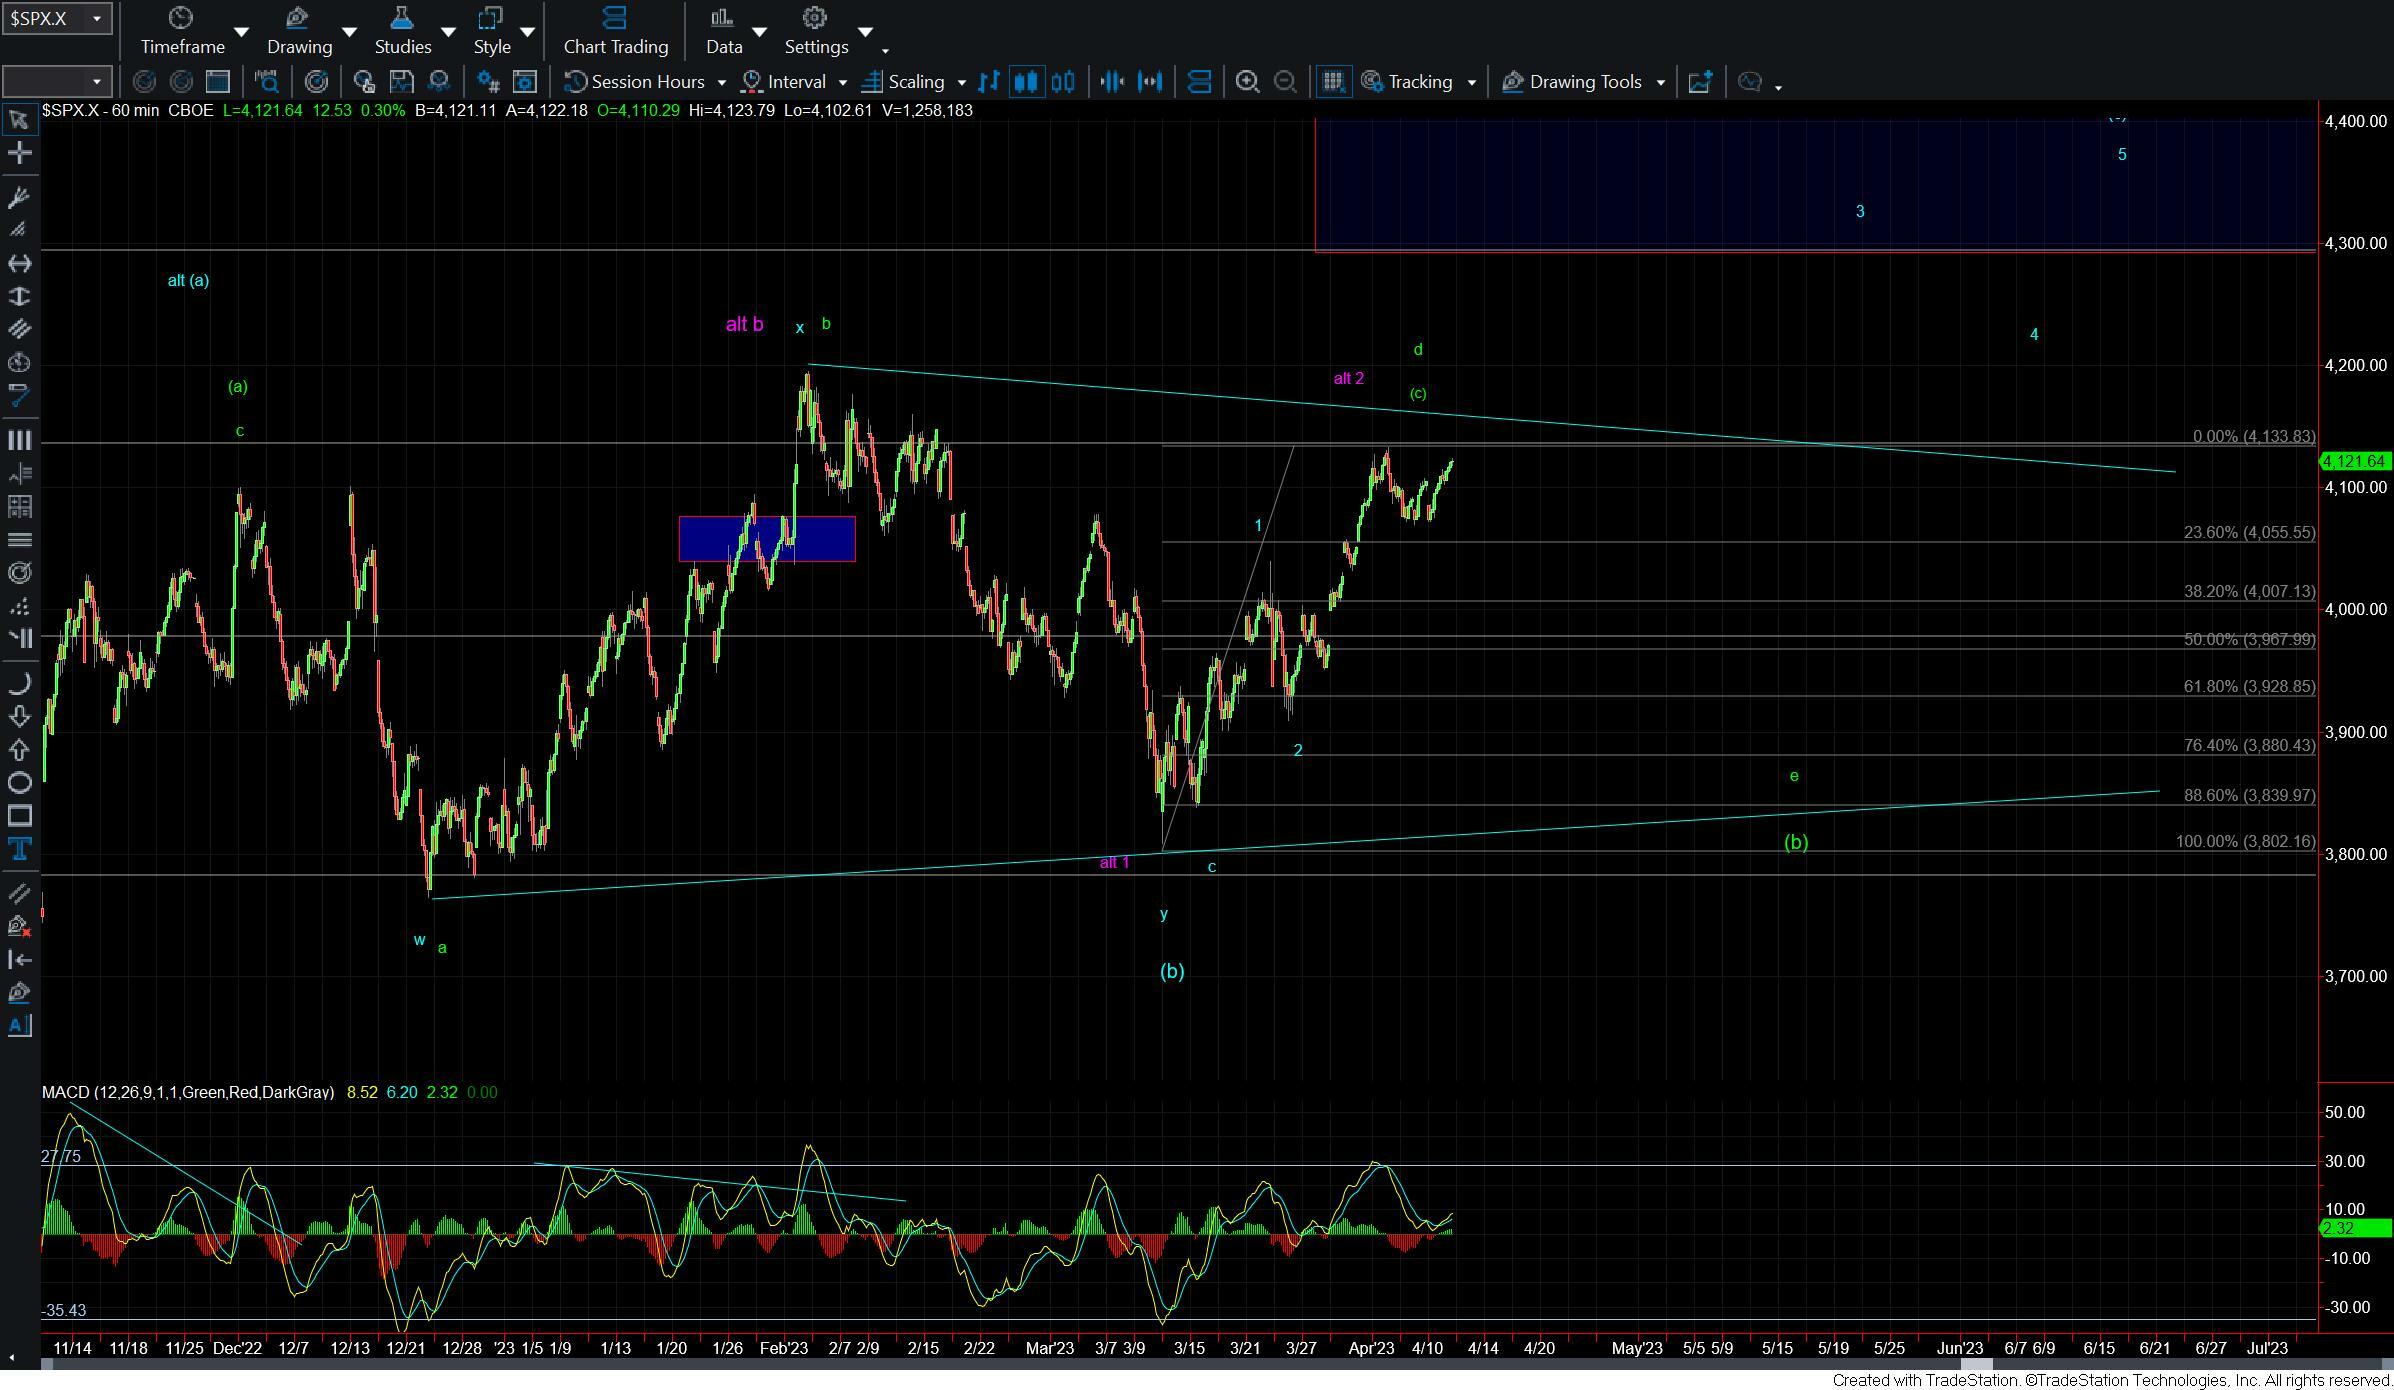Click the Zoom Out magnifier icon
The height and width of the screenshot is (1390, 2394).
(x=1285, y=82)
